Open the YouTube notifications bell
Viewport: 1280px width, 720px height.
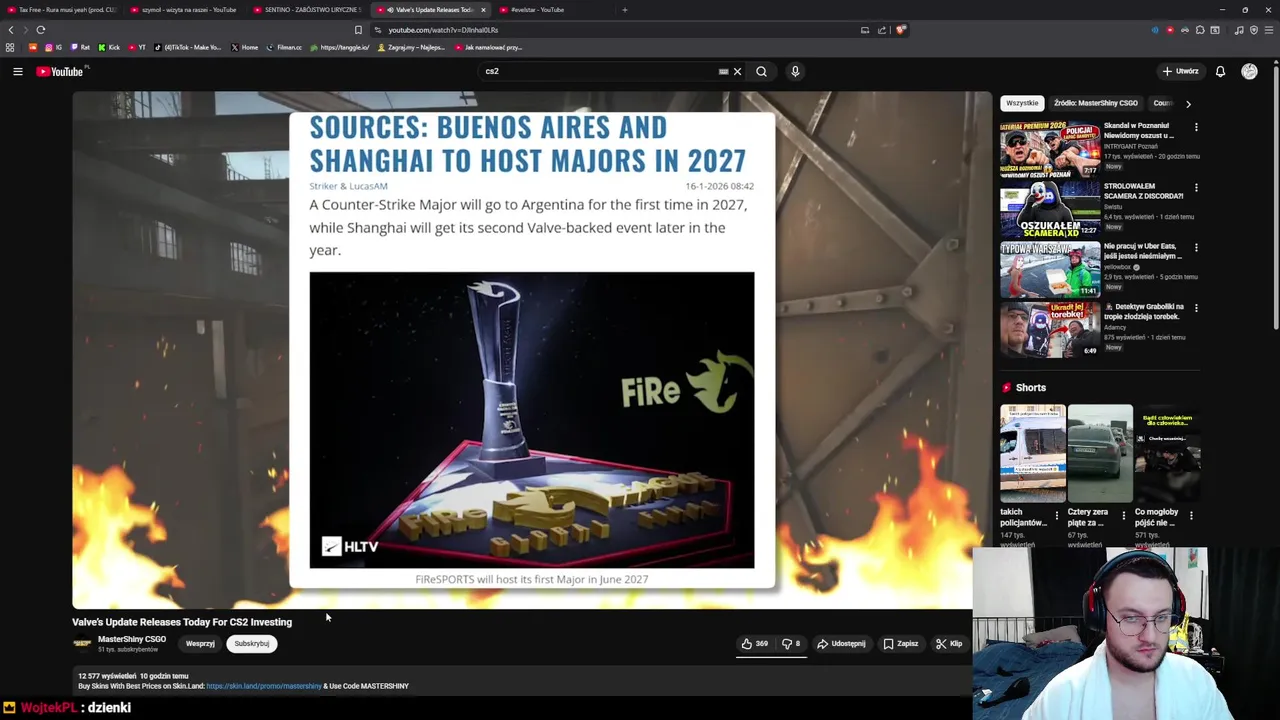pyautogui.click(x=1220, y=71)
